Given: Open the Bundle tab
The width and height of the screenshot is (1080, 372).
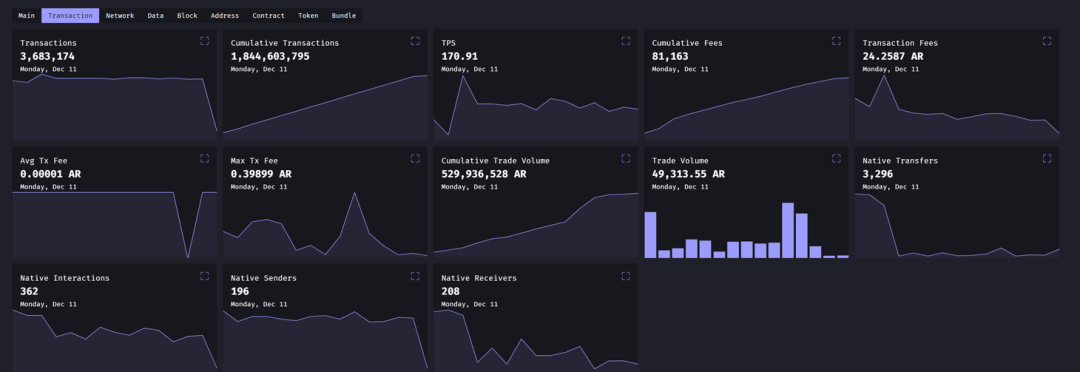Looking at the screenshot, I should (x=344, y=15).
